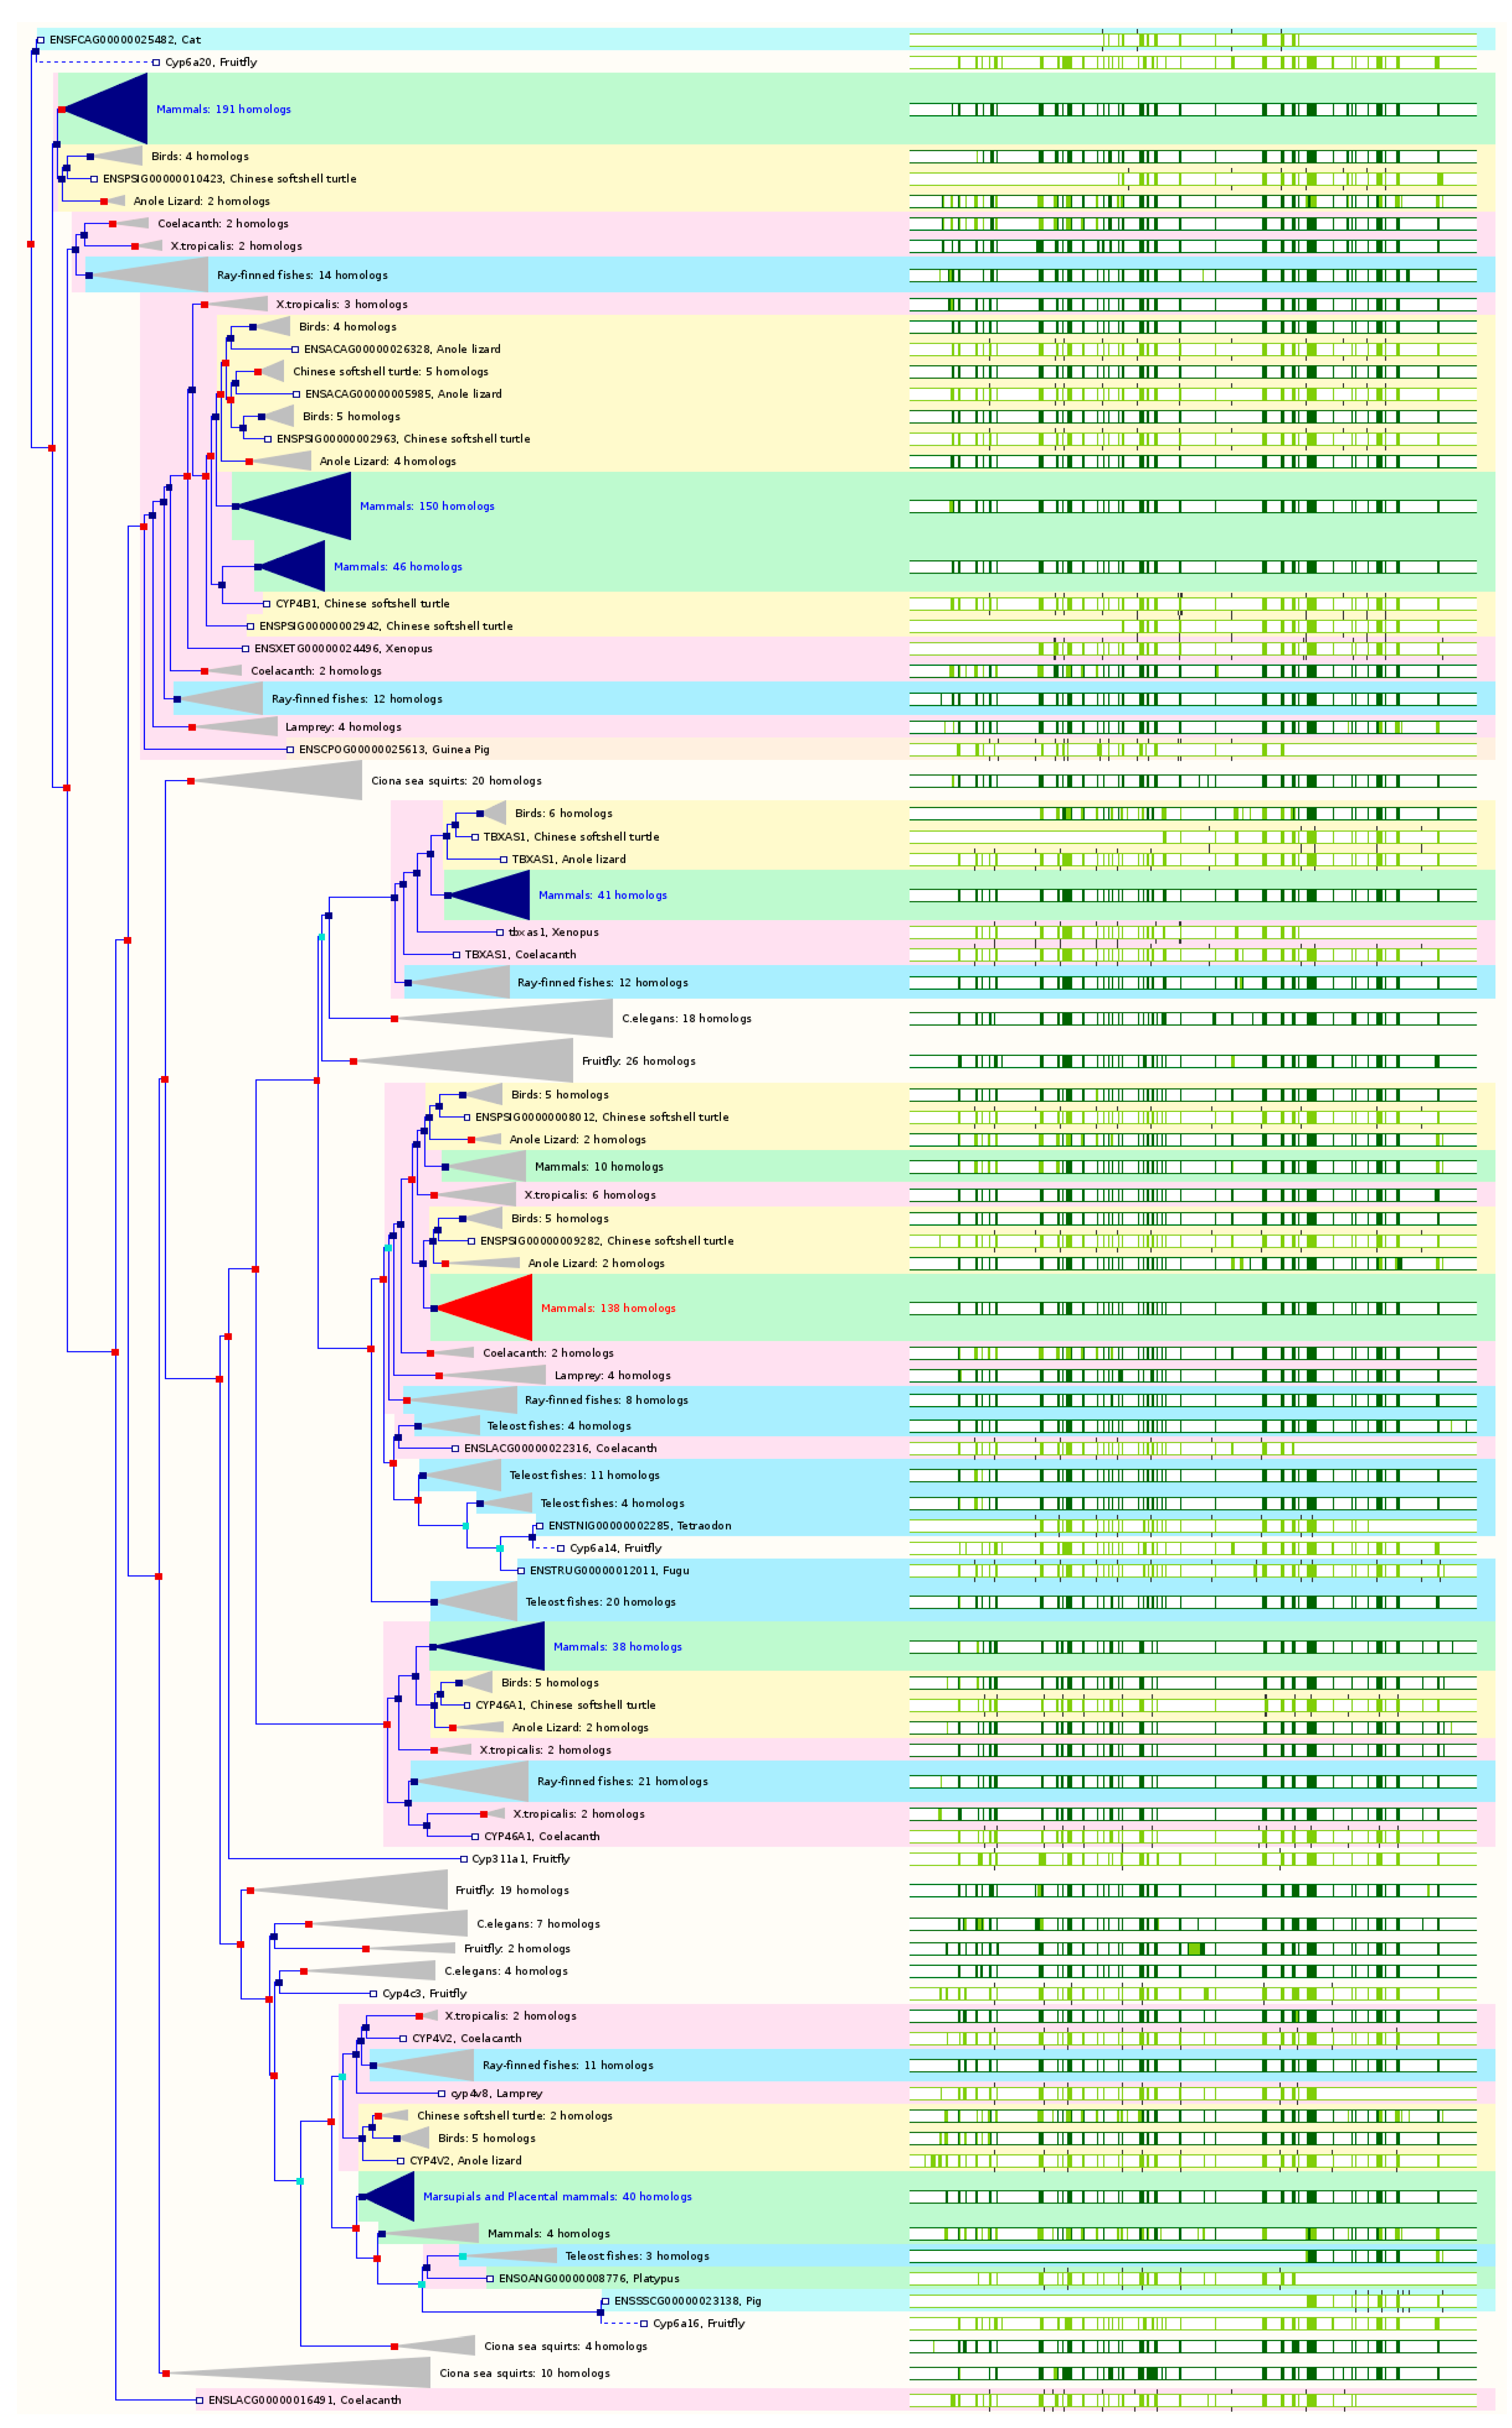This screenshot has width=1512, height=2428.
Task: Click the Birds 6 homologs label
Action: (564, 813)
